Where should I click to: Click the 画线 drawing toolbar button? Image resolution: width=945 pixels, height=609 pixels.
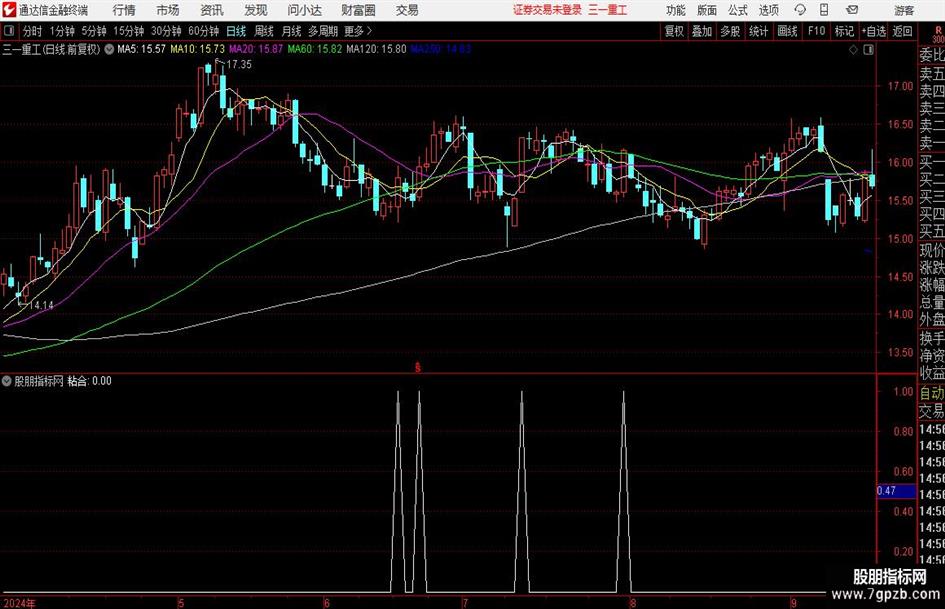tap(787, 31)
